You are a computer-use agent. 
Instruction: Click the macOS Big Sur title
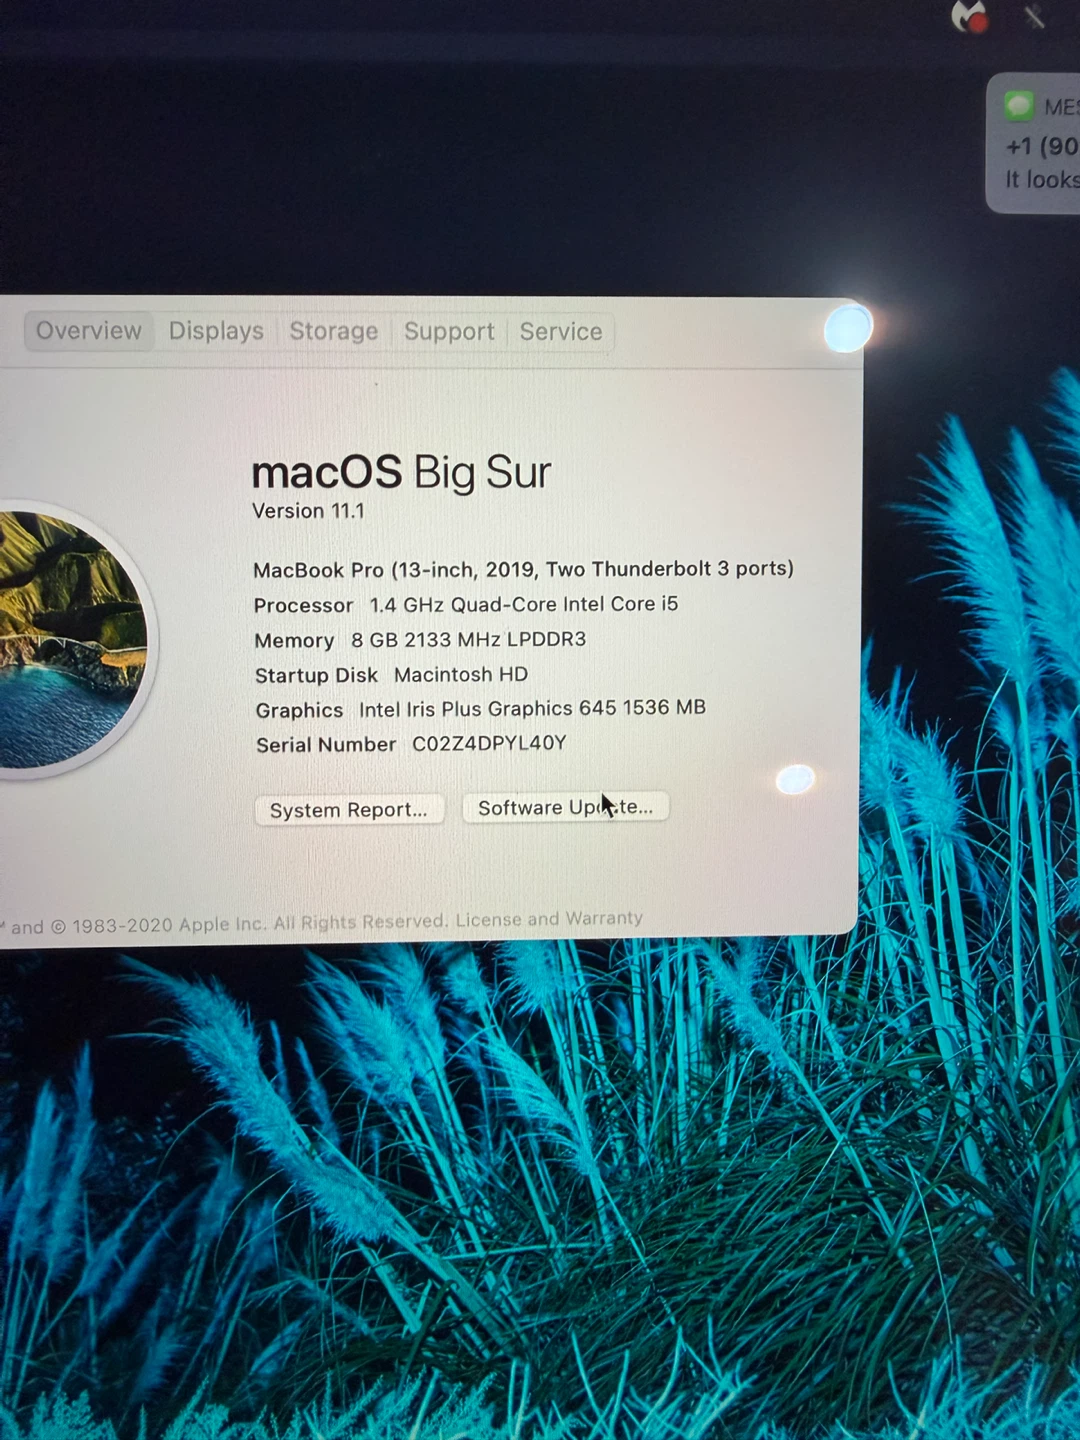point(401,472)
